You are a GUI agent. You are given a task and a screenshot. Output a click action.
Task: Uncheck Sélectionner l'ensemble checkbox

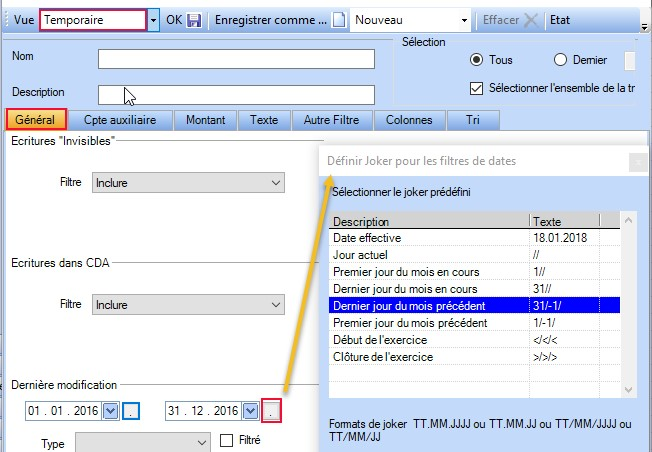476,88
